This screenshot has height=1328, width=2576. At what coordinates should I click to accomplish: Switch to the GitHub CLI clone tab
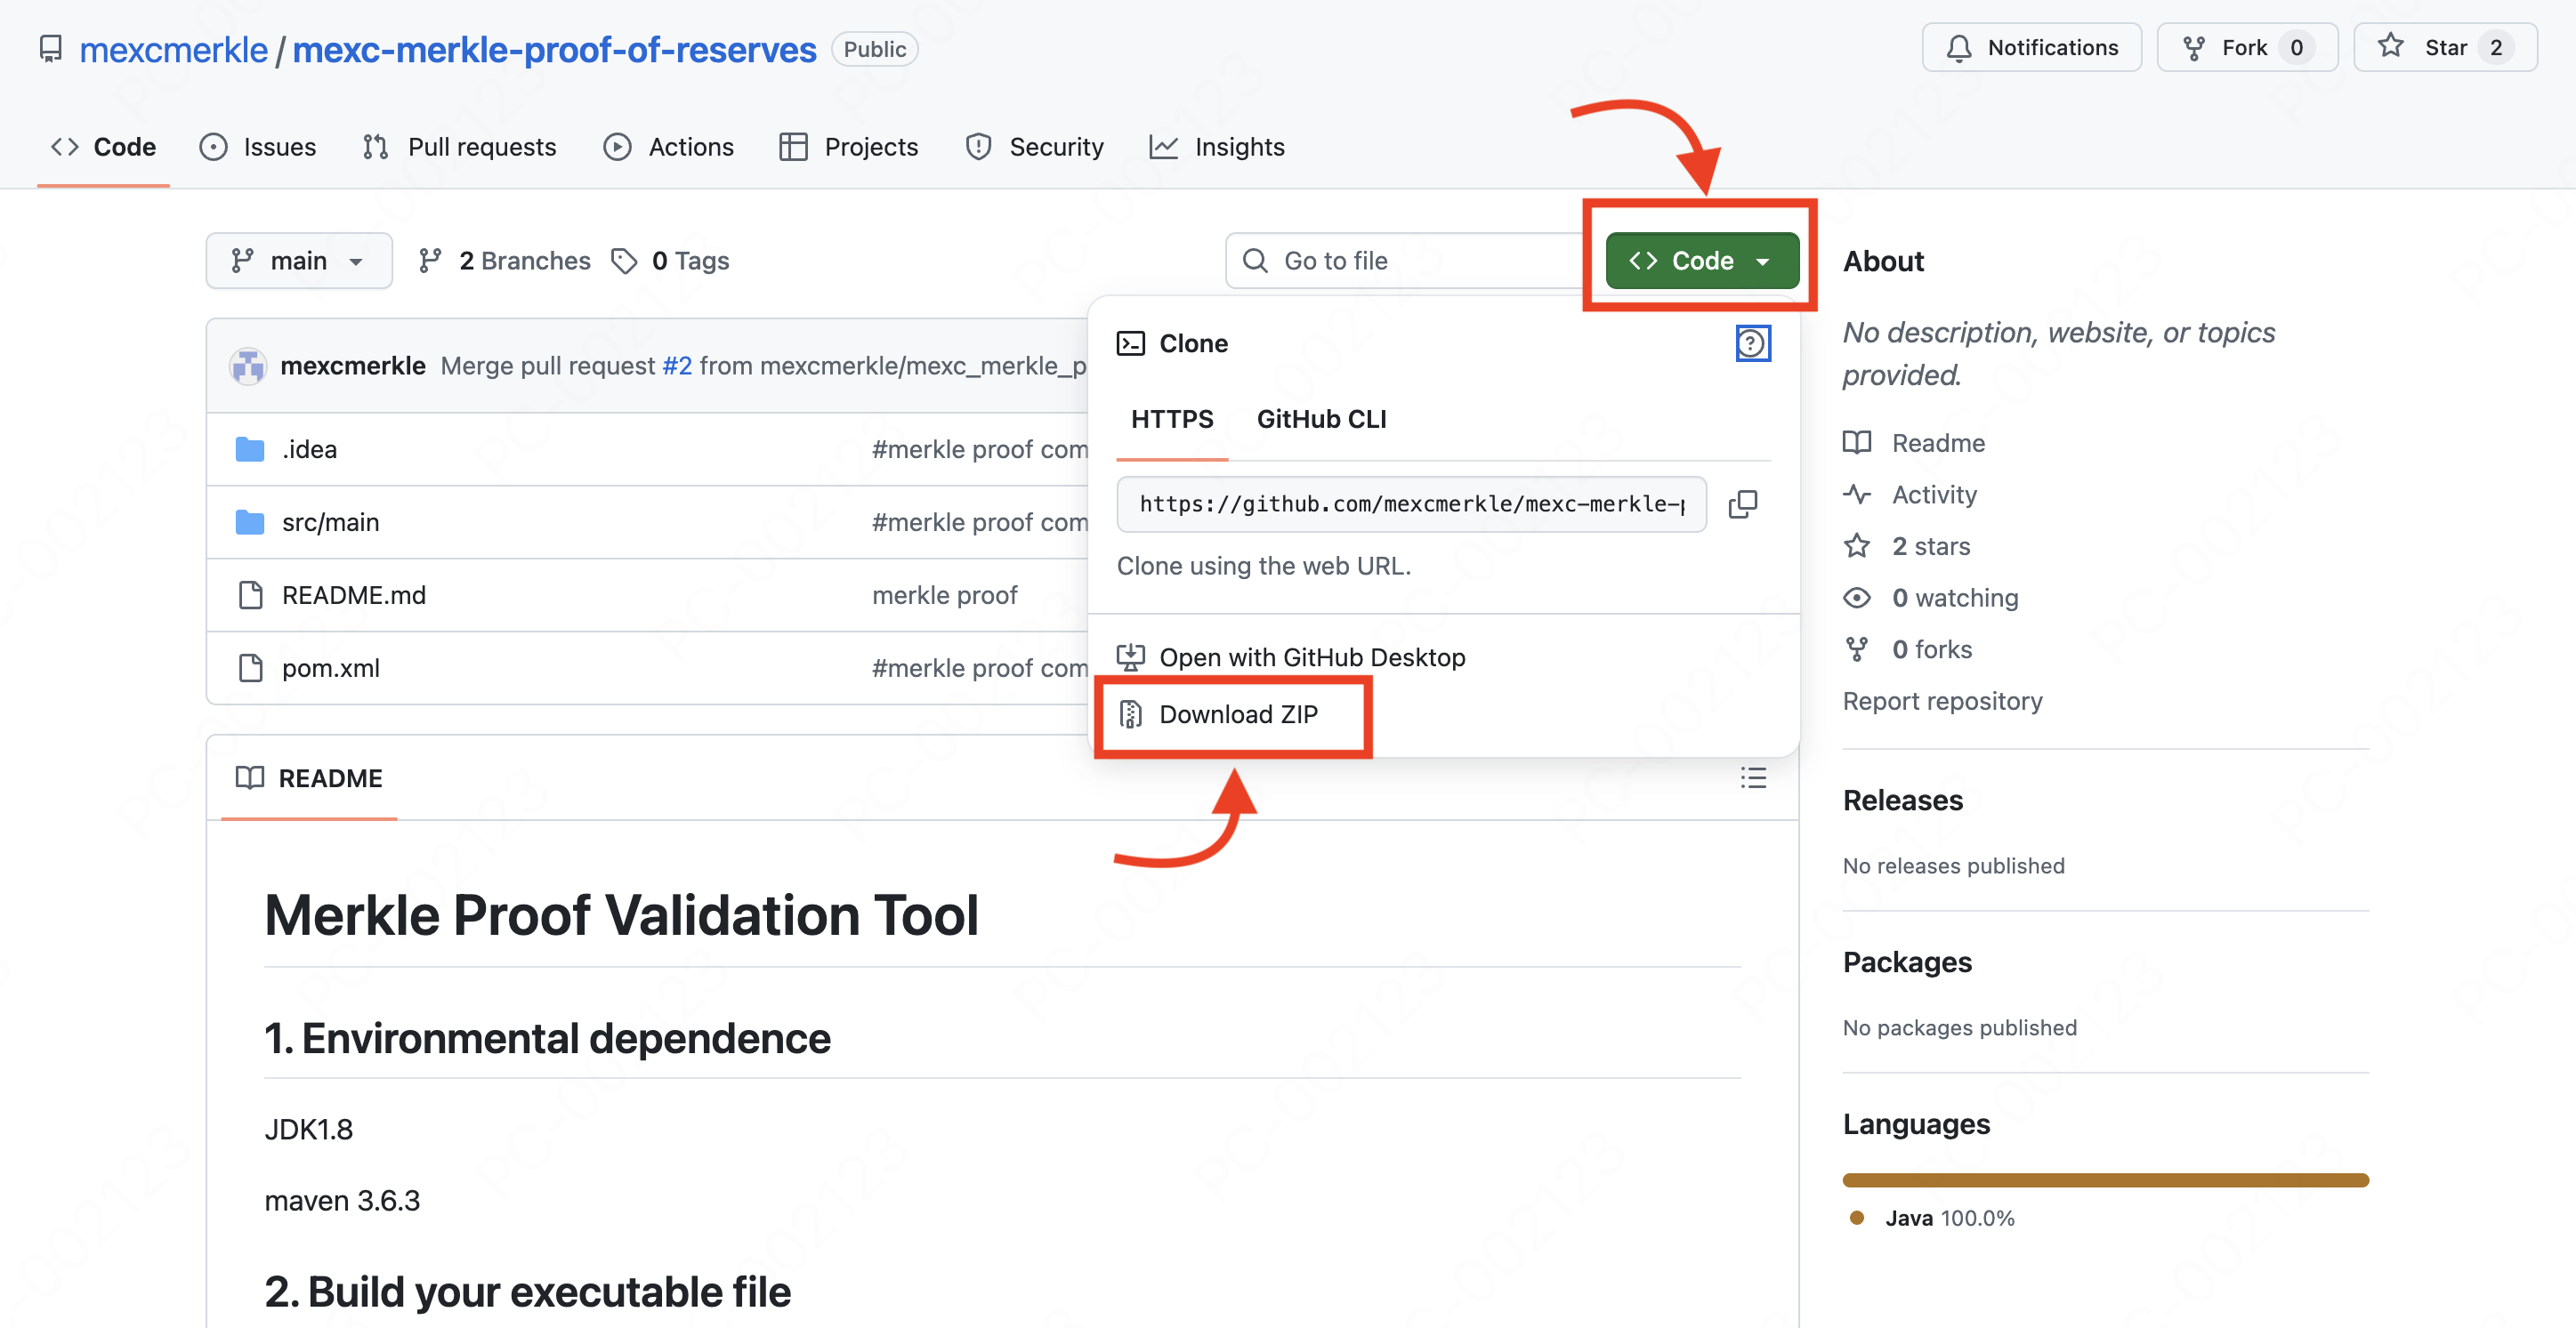1320,419
